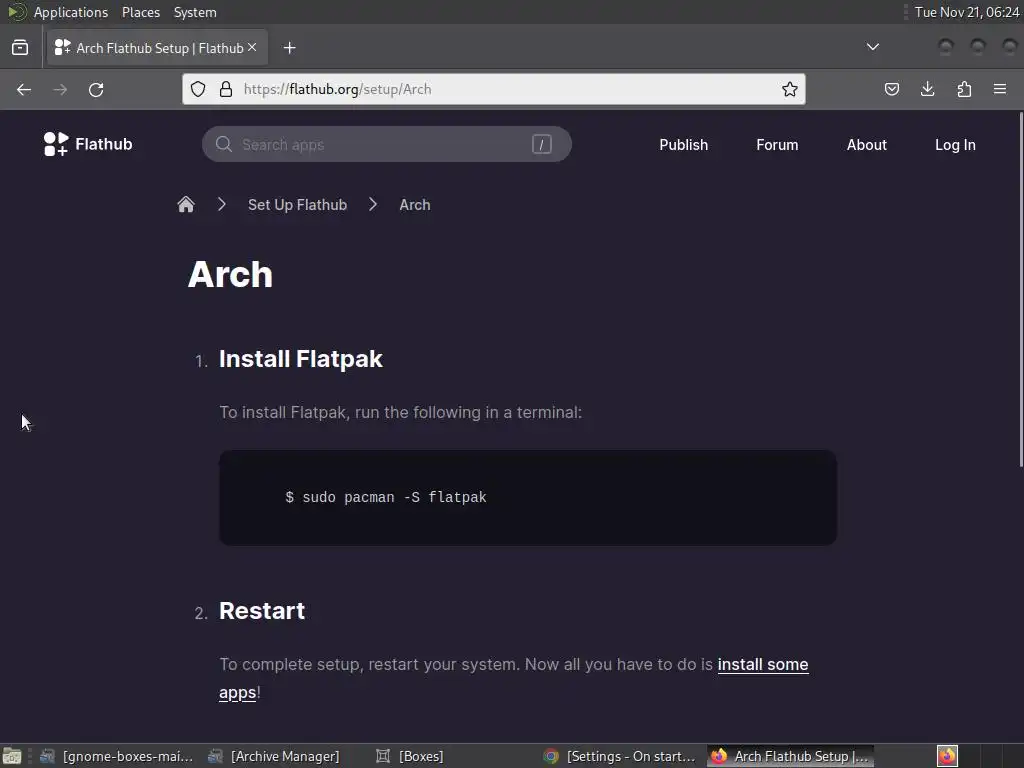This screenshot has width=1024, height=768.
Task: Expand the list all tabs chevron
Action: coord(872,47)
